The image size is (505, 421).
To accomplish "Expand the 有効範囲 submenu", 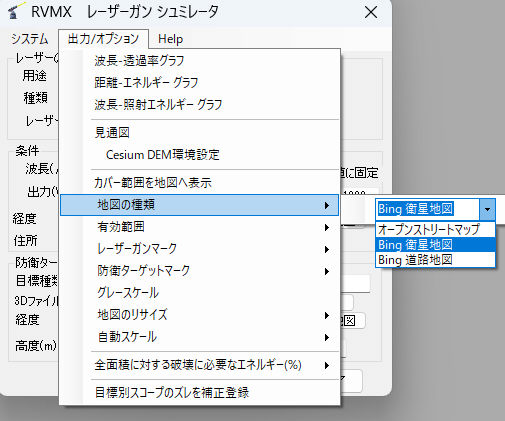I will (199, 227).
